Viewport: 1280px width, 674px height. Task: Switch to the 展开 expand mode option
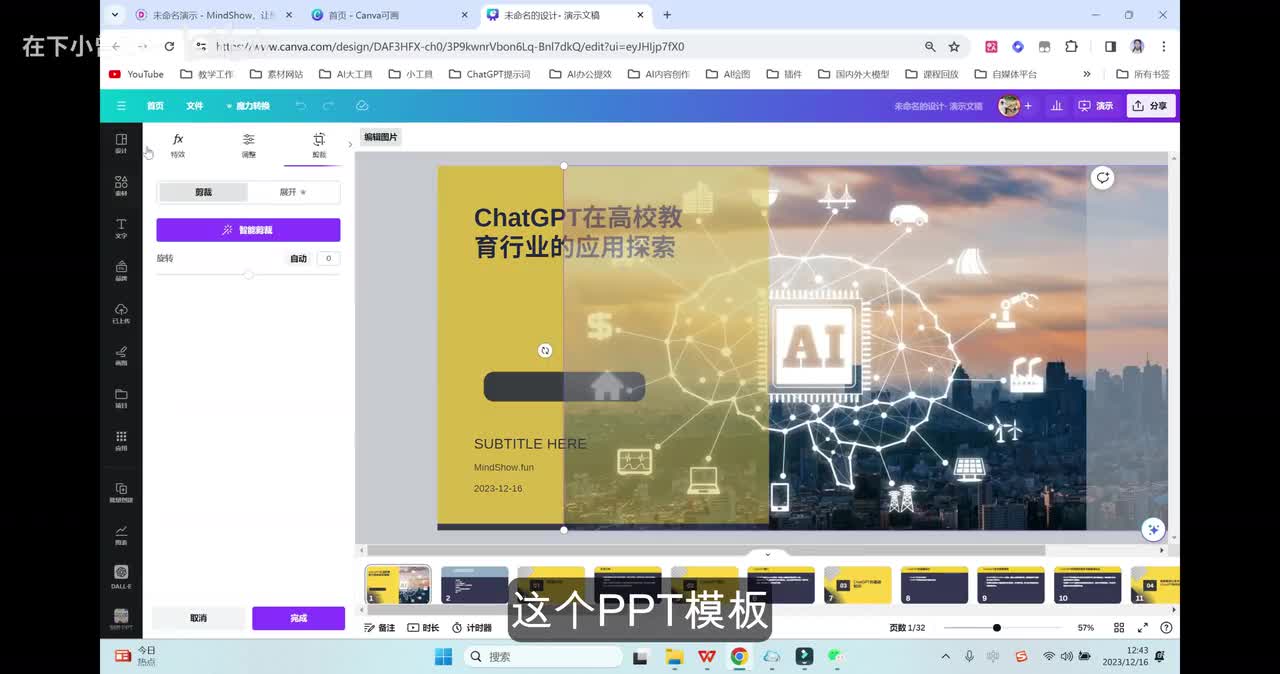(293, 192)
